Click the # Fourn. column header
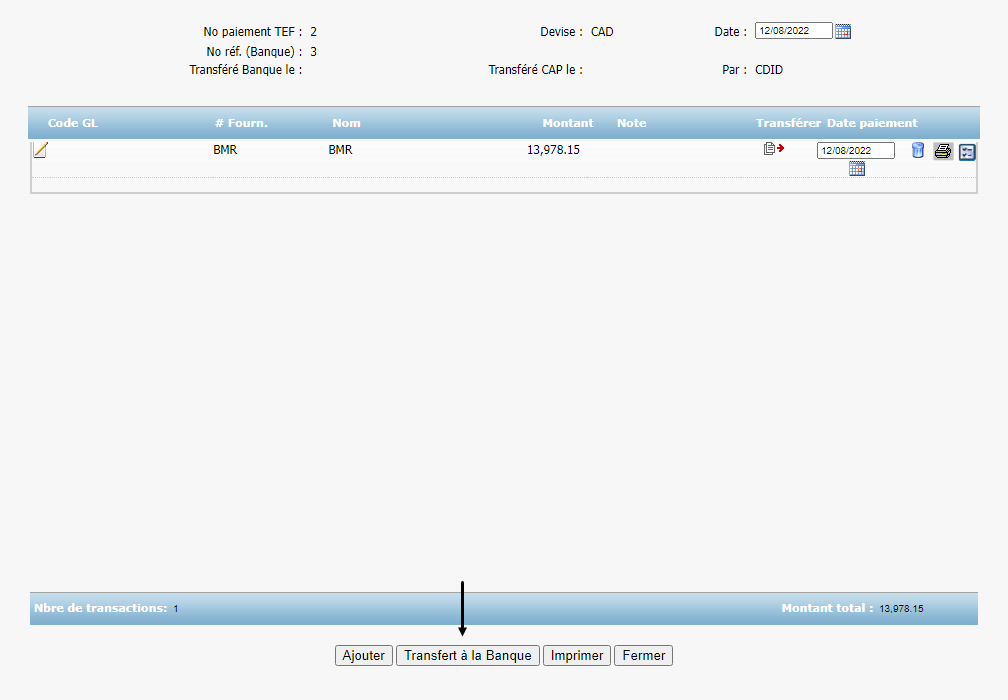Viewport: 1008px width, 700px height. point(241,123)
